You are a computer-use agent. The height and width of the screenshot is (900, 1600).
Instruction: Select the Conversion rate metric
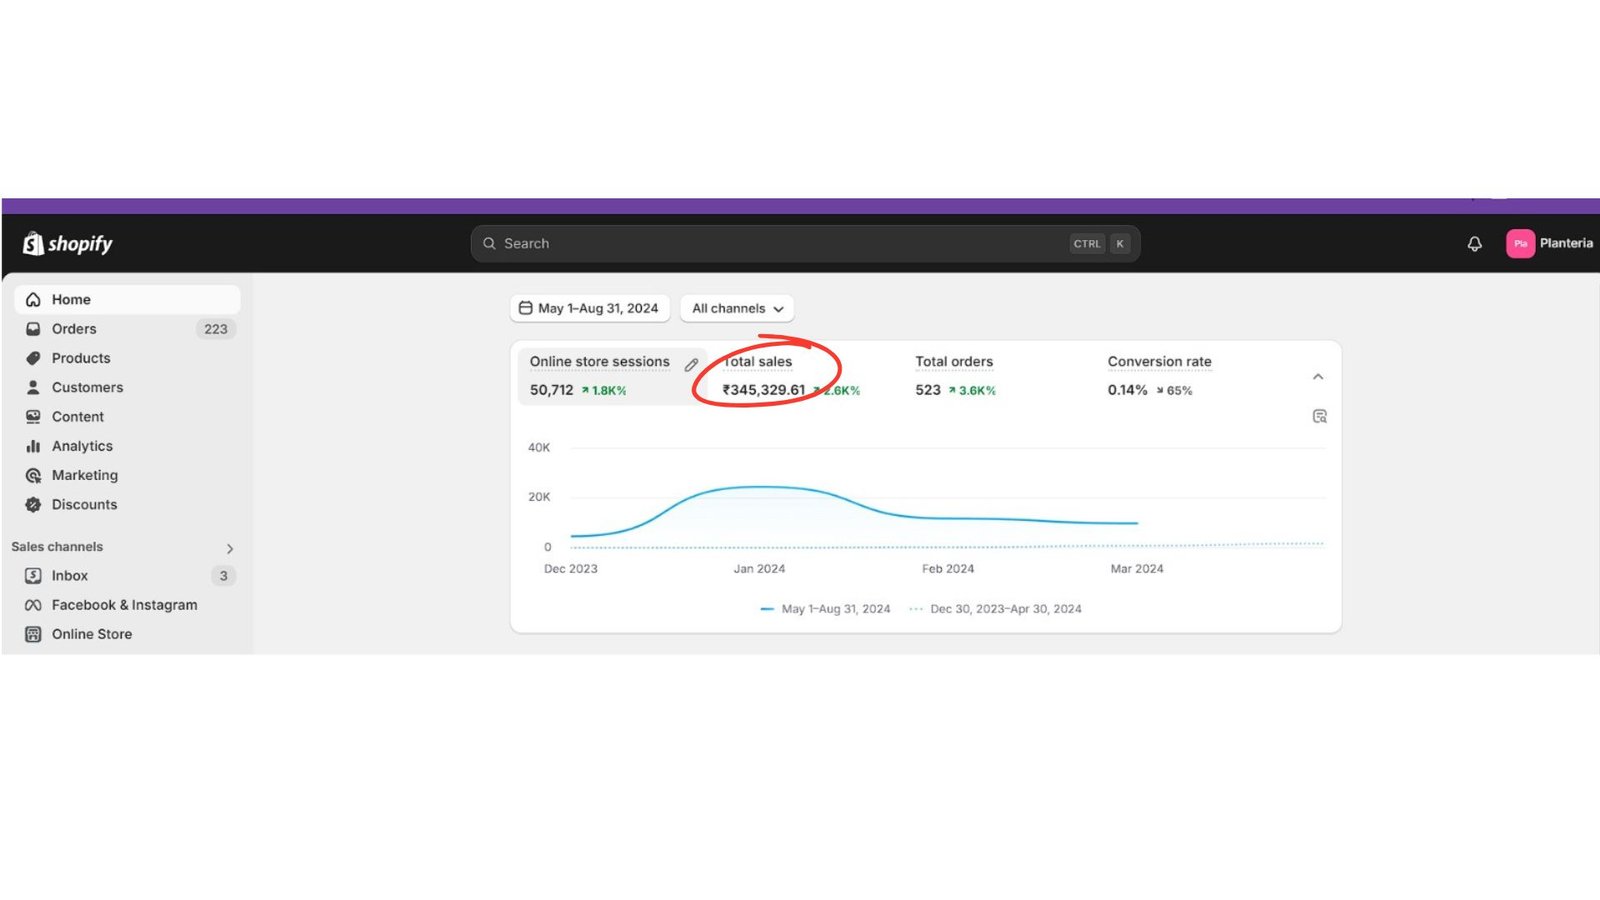tap(1160, 376)
